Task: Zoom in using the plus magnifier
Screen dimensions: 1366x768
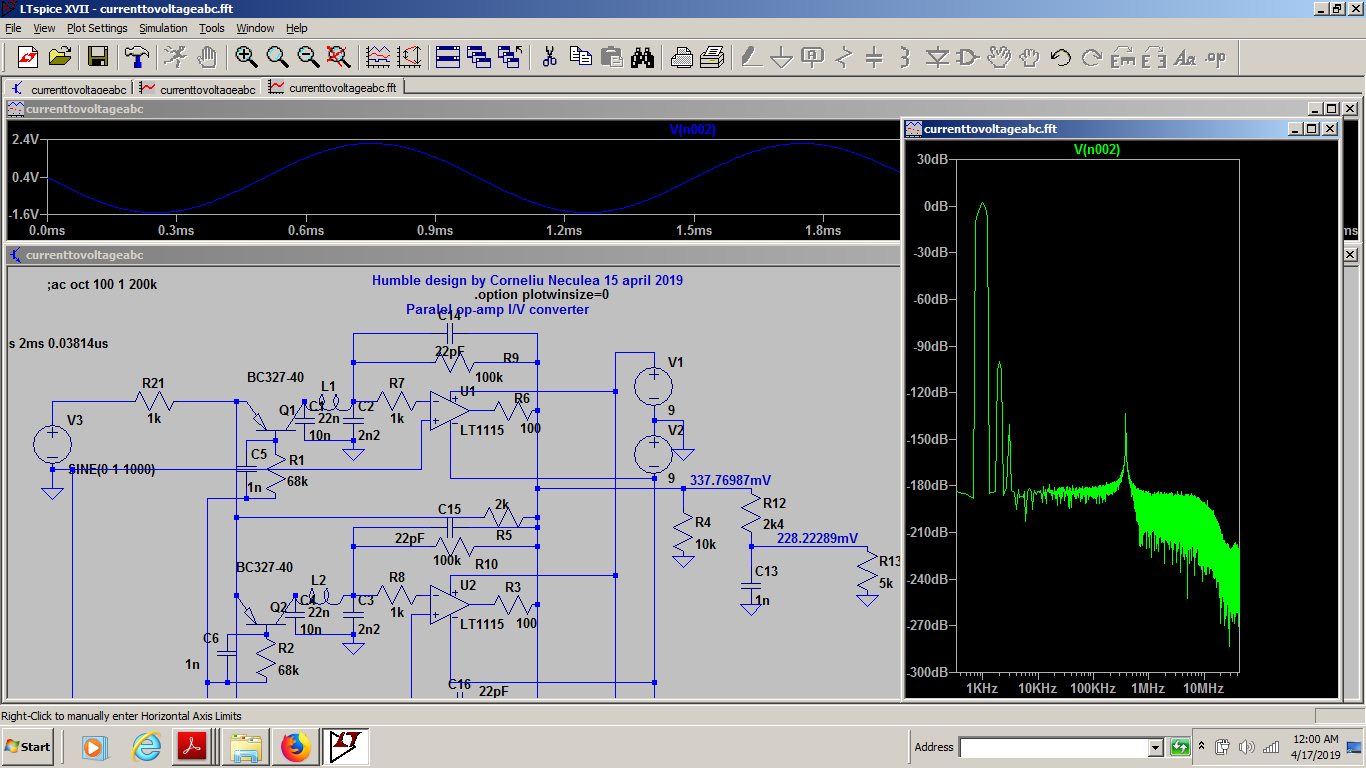Action: click(246, 57)
